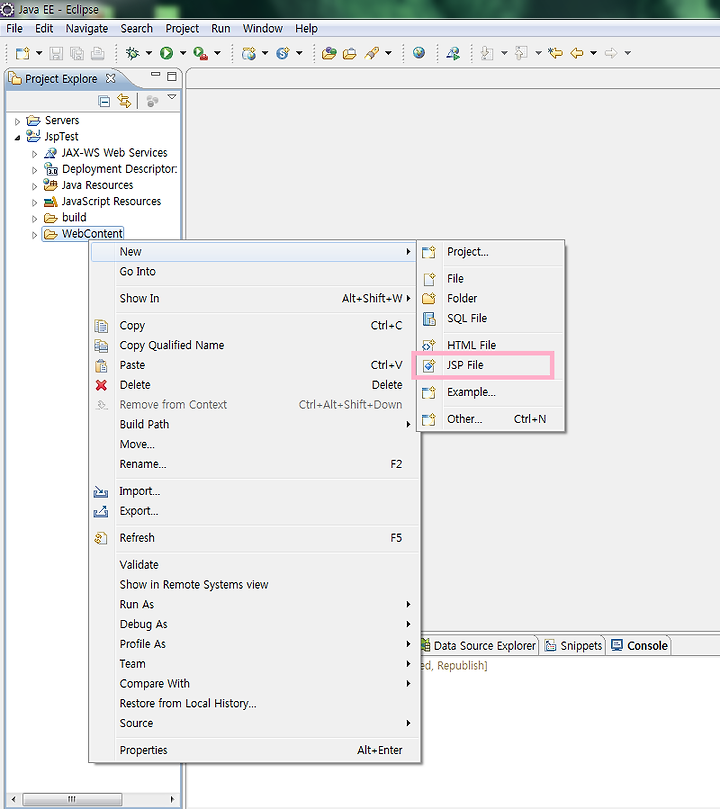Click Paste in the context menu
Screen dimensions: 720x809
[254, 365]
